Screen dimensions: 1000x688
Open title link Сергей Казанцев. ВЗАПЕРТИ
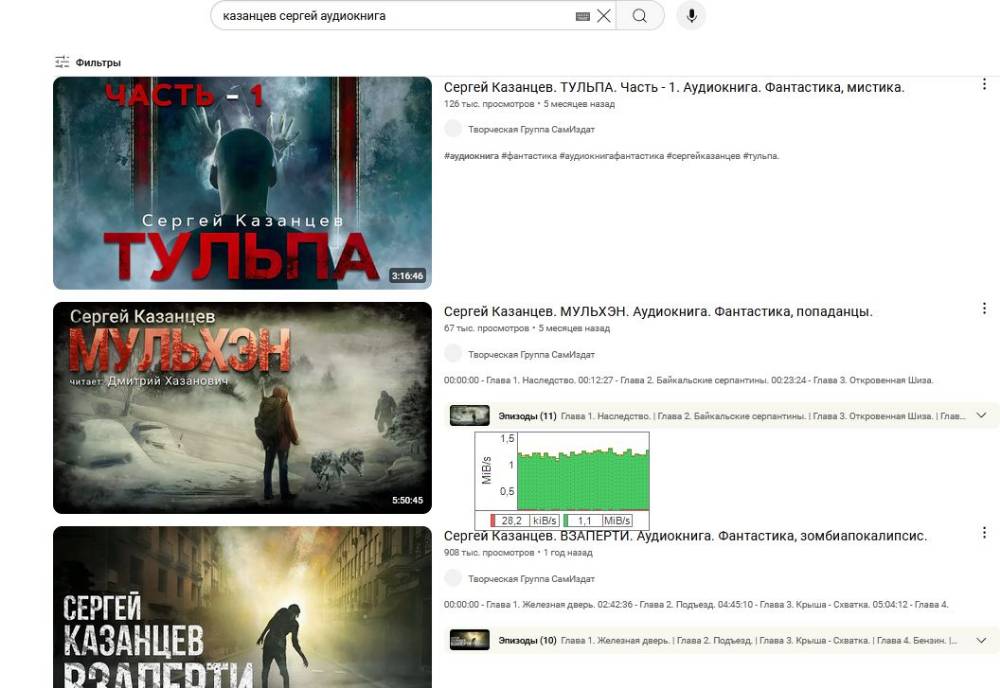click(x=685, y=536)
